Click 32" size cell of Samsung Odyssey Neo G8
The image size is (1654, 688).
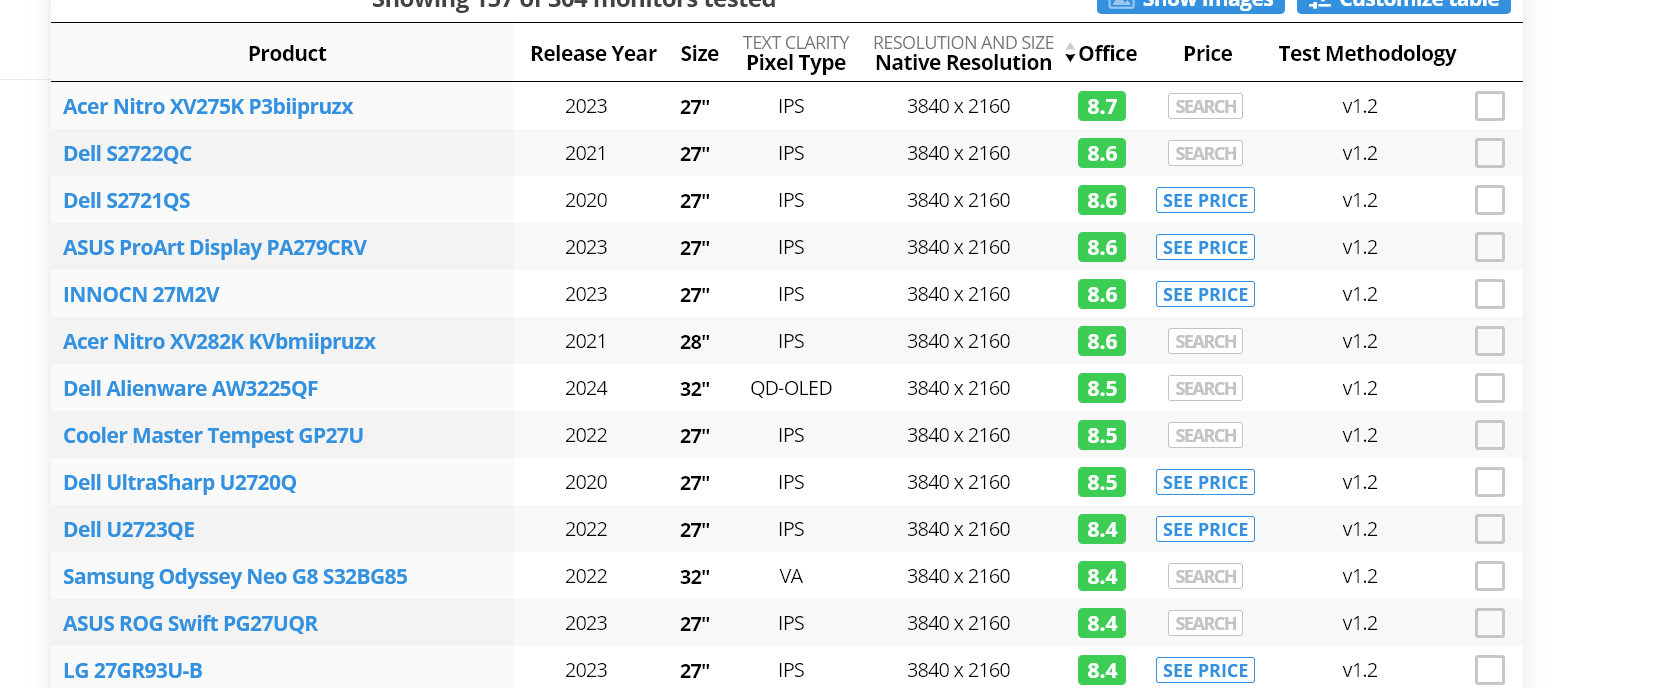pyautogui.click(x=695, y=577)
